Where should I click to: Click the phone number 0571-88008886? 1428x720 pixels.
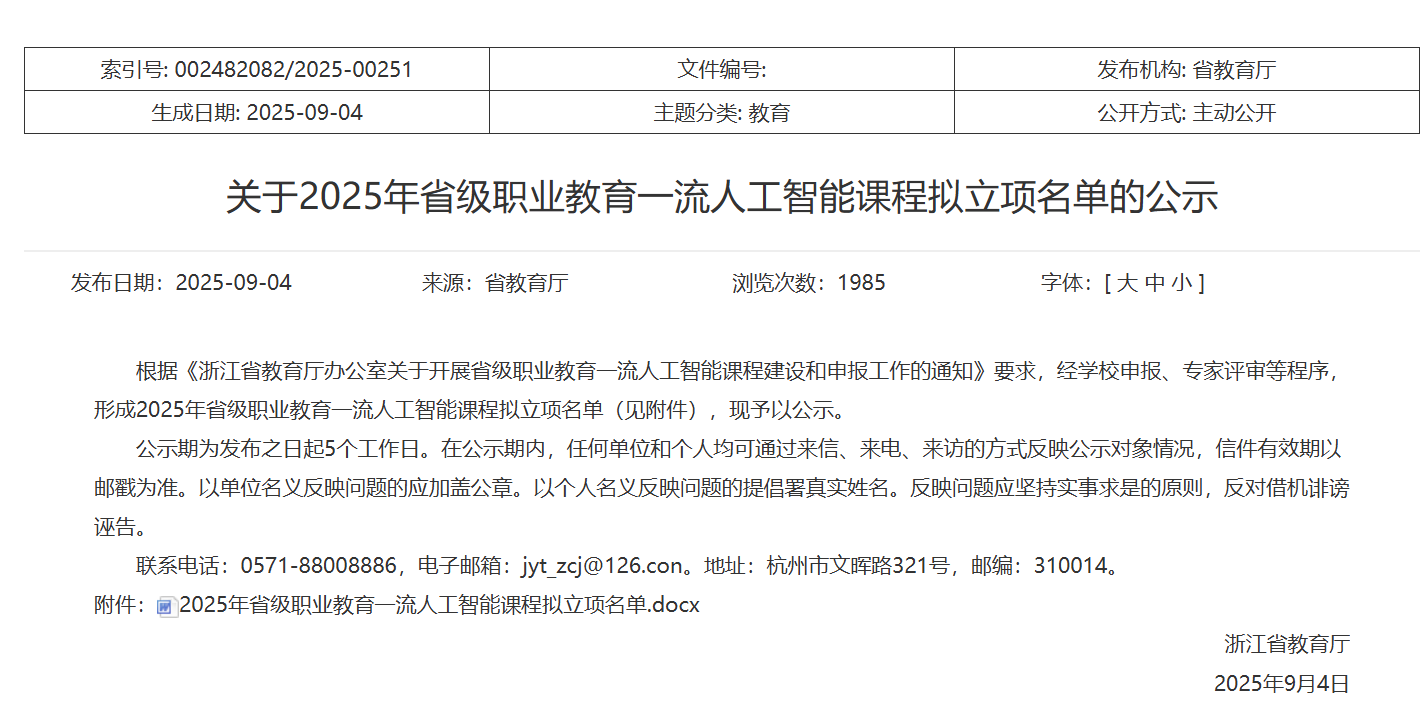(x=319, y=566)
